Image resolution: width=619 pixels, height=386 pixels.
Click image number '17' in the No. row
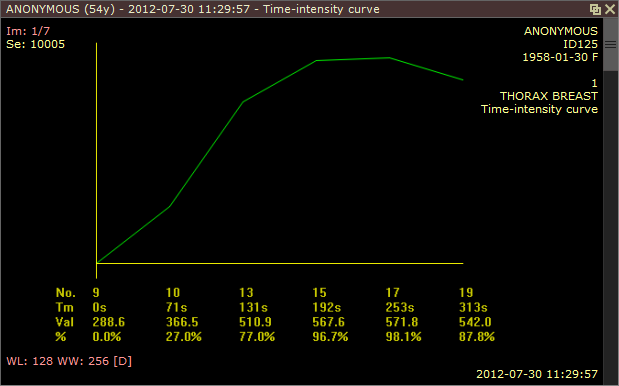tap(393, 292)
